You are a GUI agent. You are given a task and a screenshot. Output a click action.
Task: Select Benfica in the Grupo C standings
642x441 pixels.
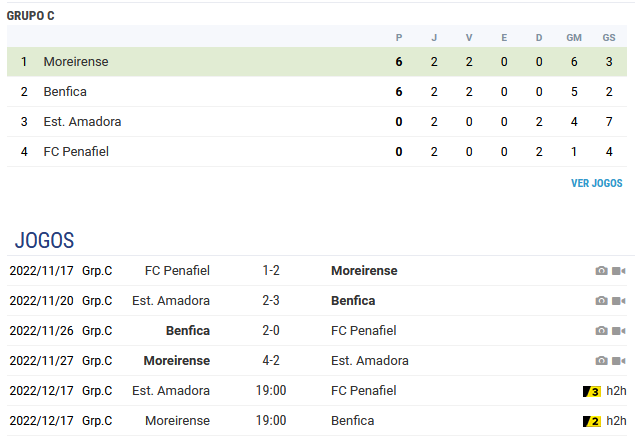(x=65, y=92)
